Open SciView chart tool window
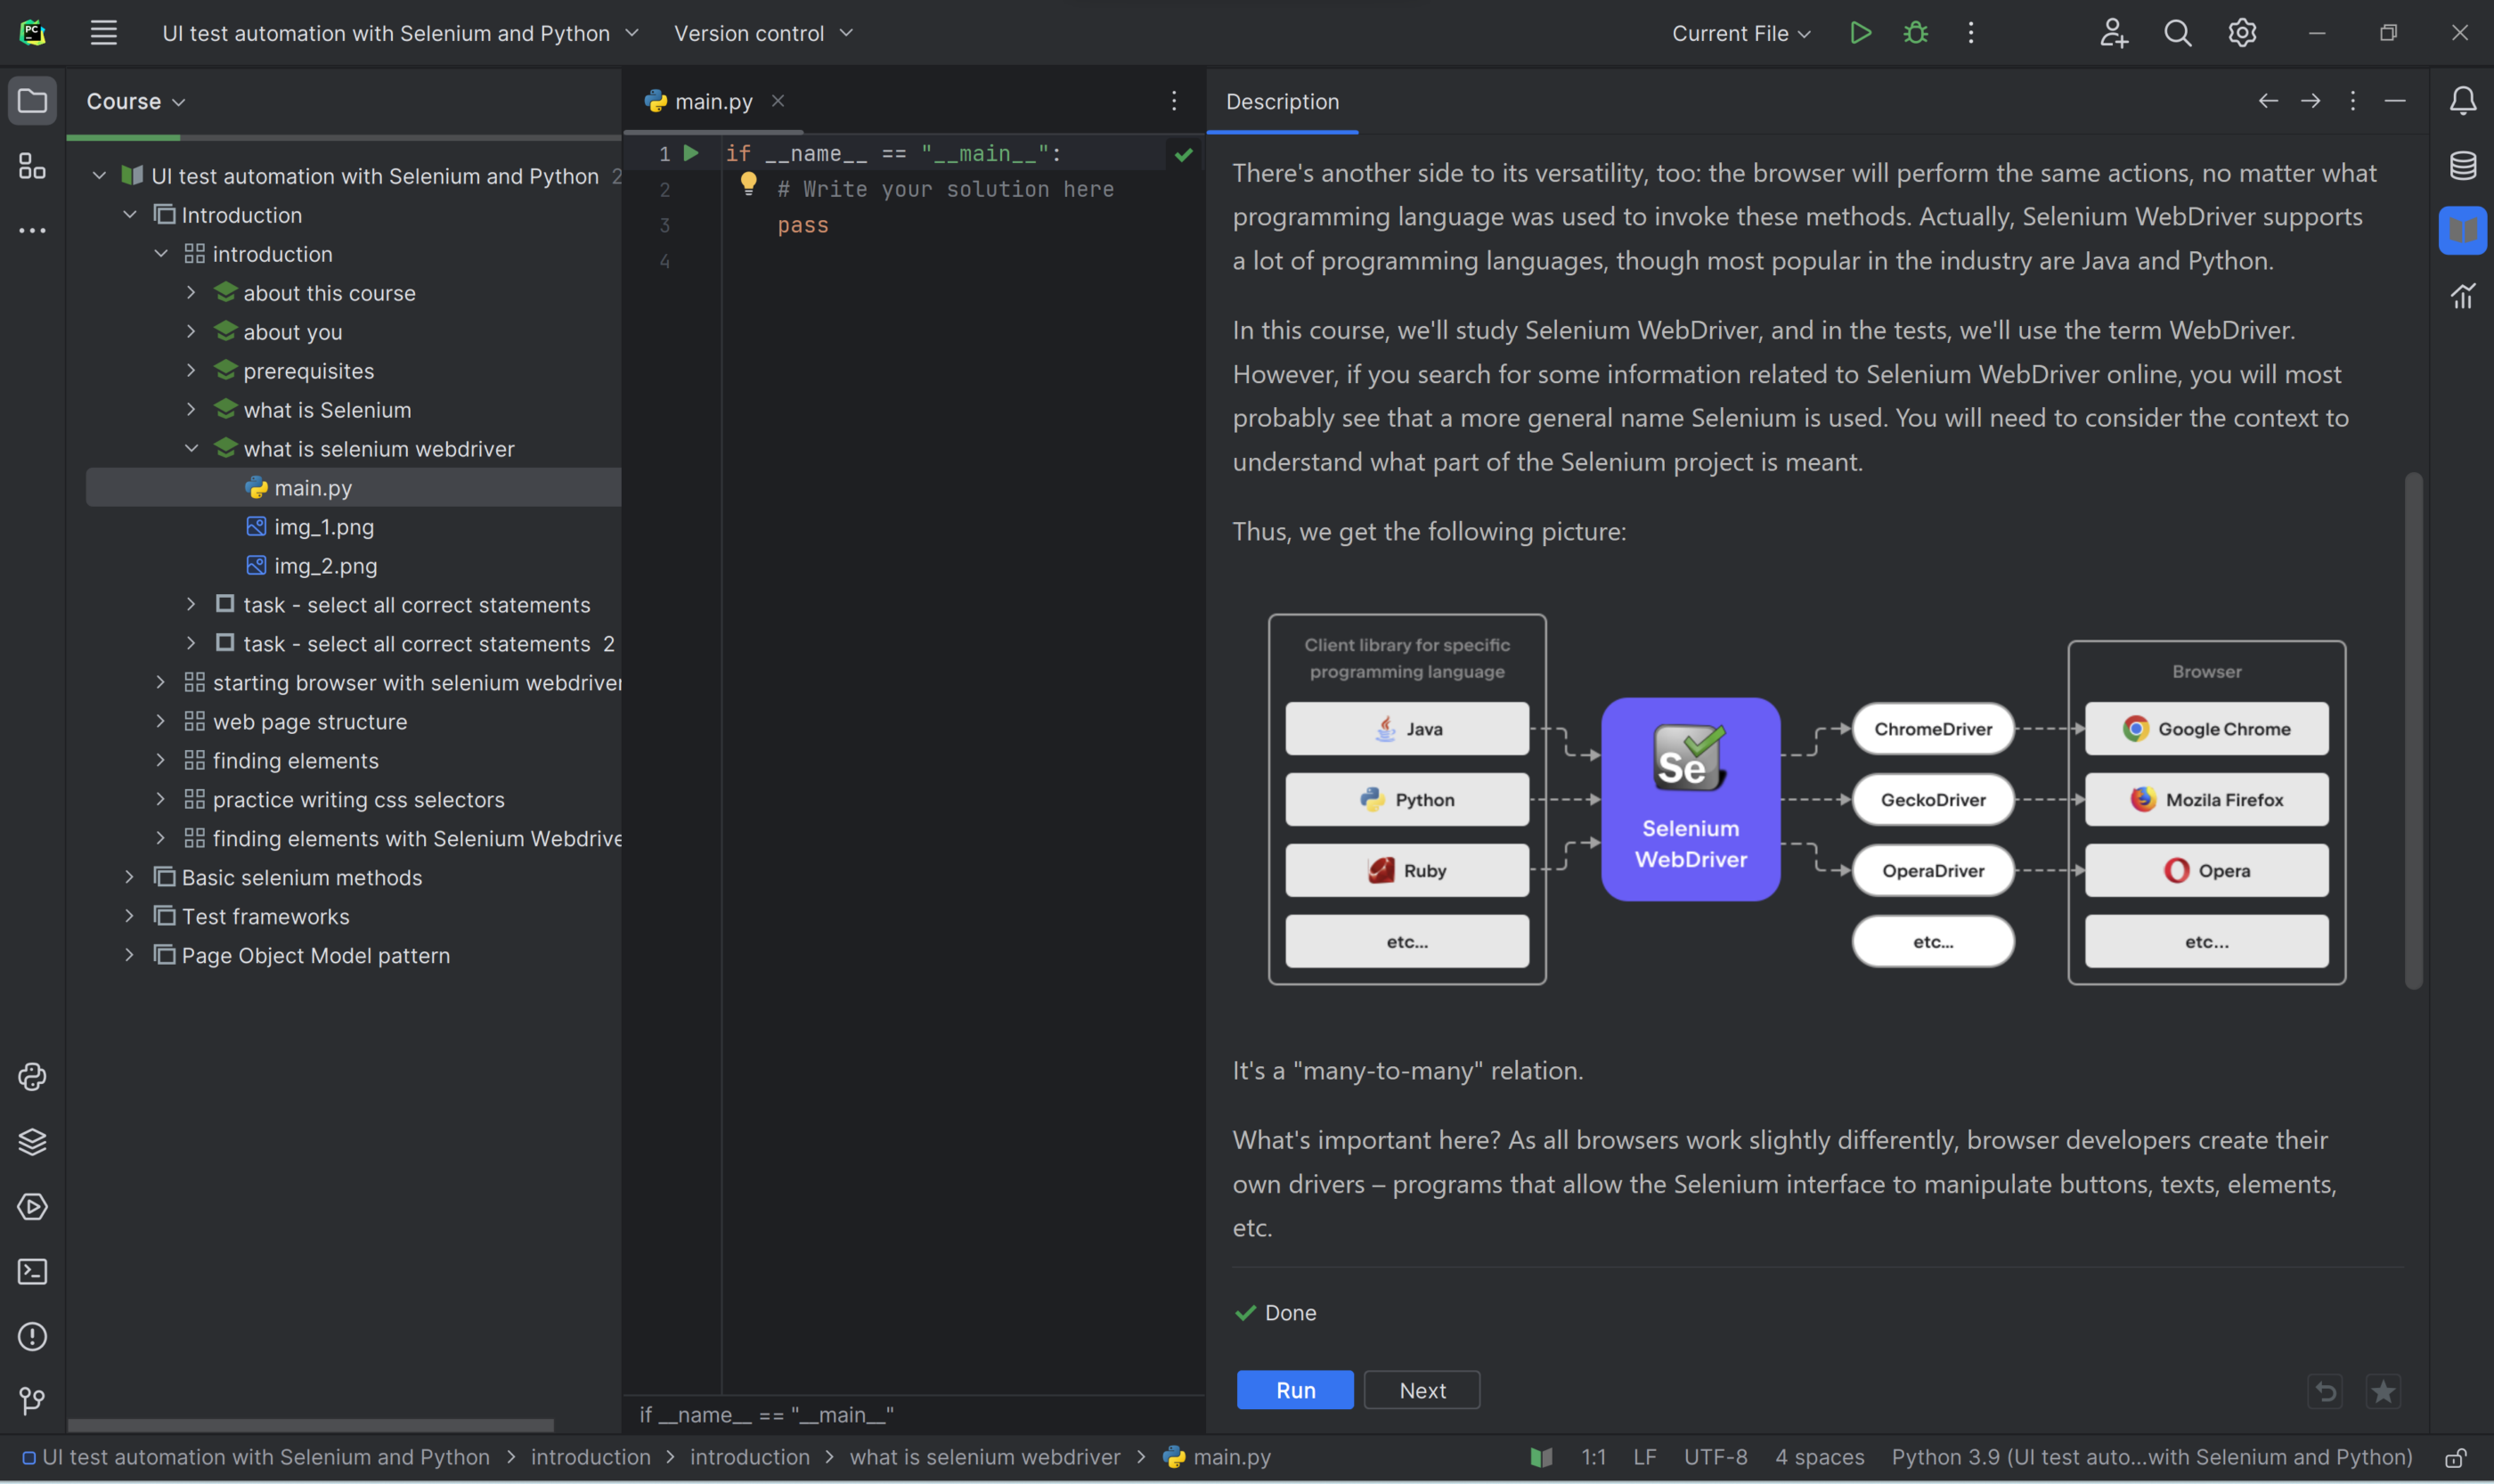The image size is (2494, 1484). (x=2462, y=295)
